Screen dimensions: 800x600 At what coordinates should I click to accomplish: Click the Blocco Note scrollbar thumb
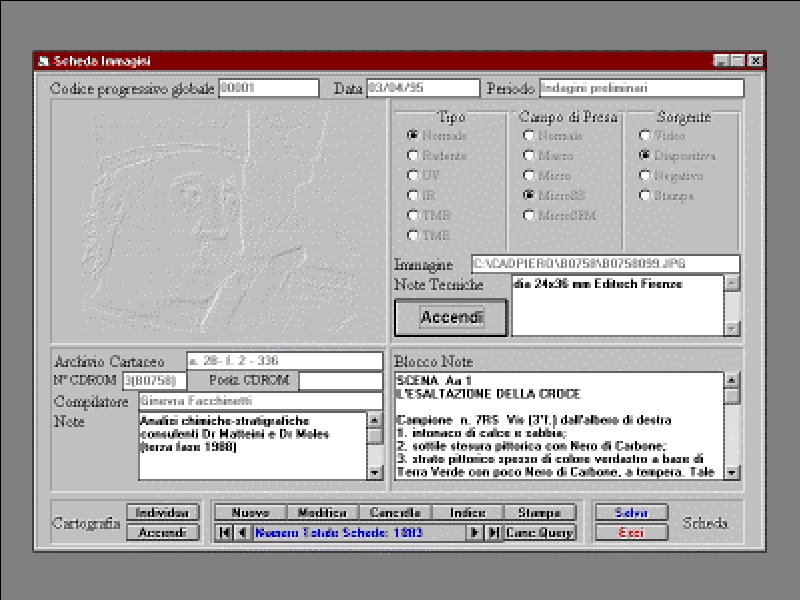[732, 396]
